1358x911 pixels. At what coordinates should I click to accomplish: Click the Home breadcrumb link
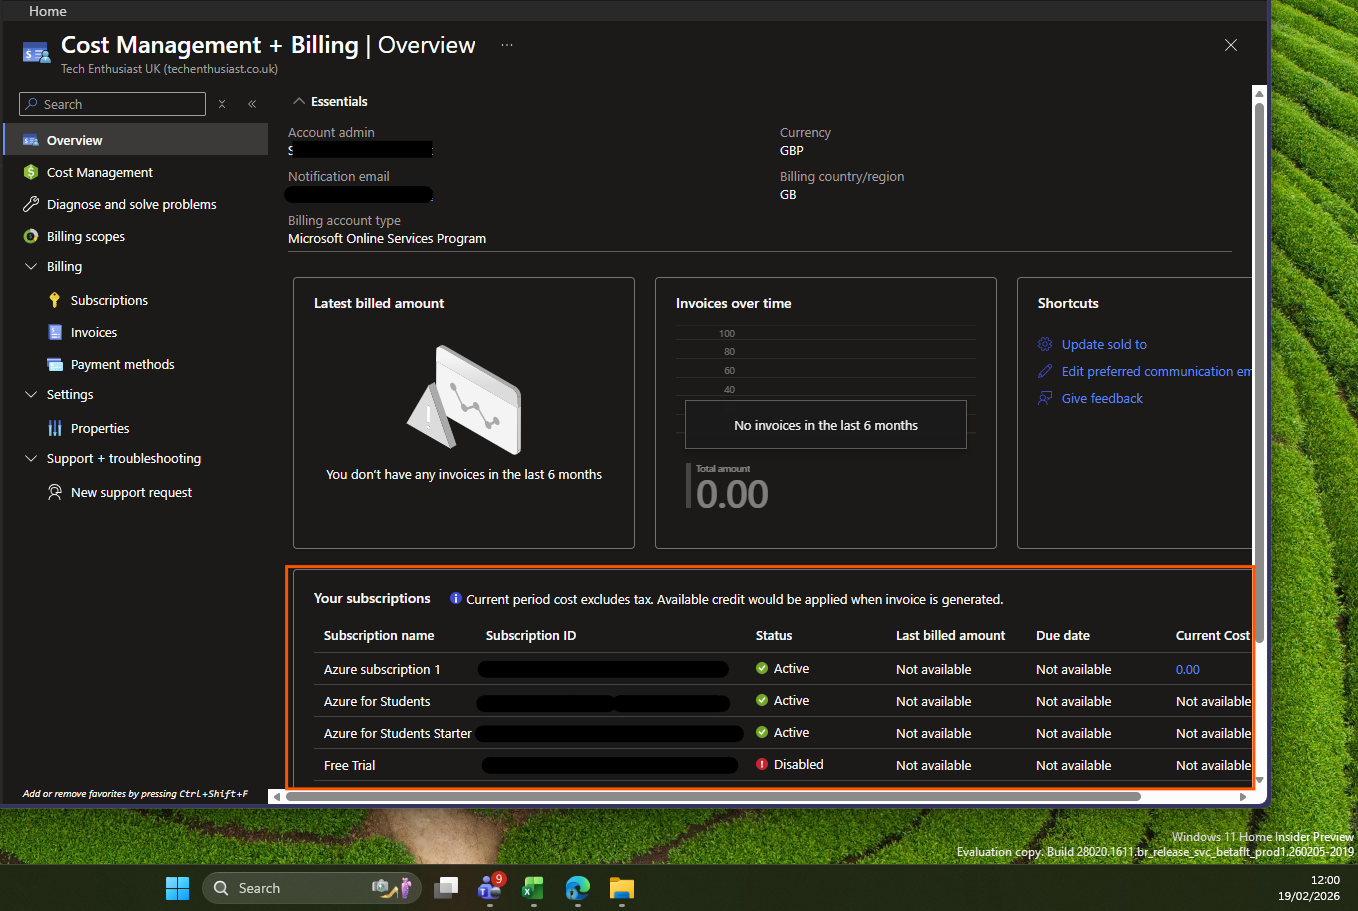48,11
